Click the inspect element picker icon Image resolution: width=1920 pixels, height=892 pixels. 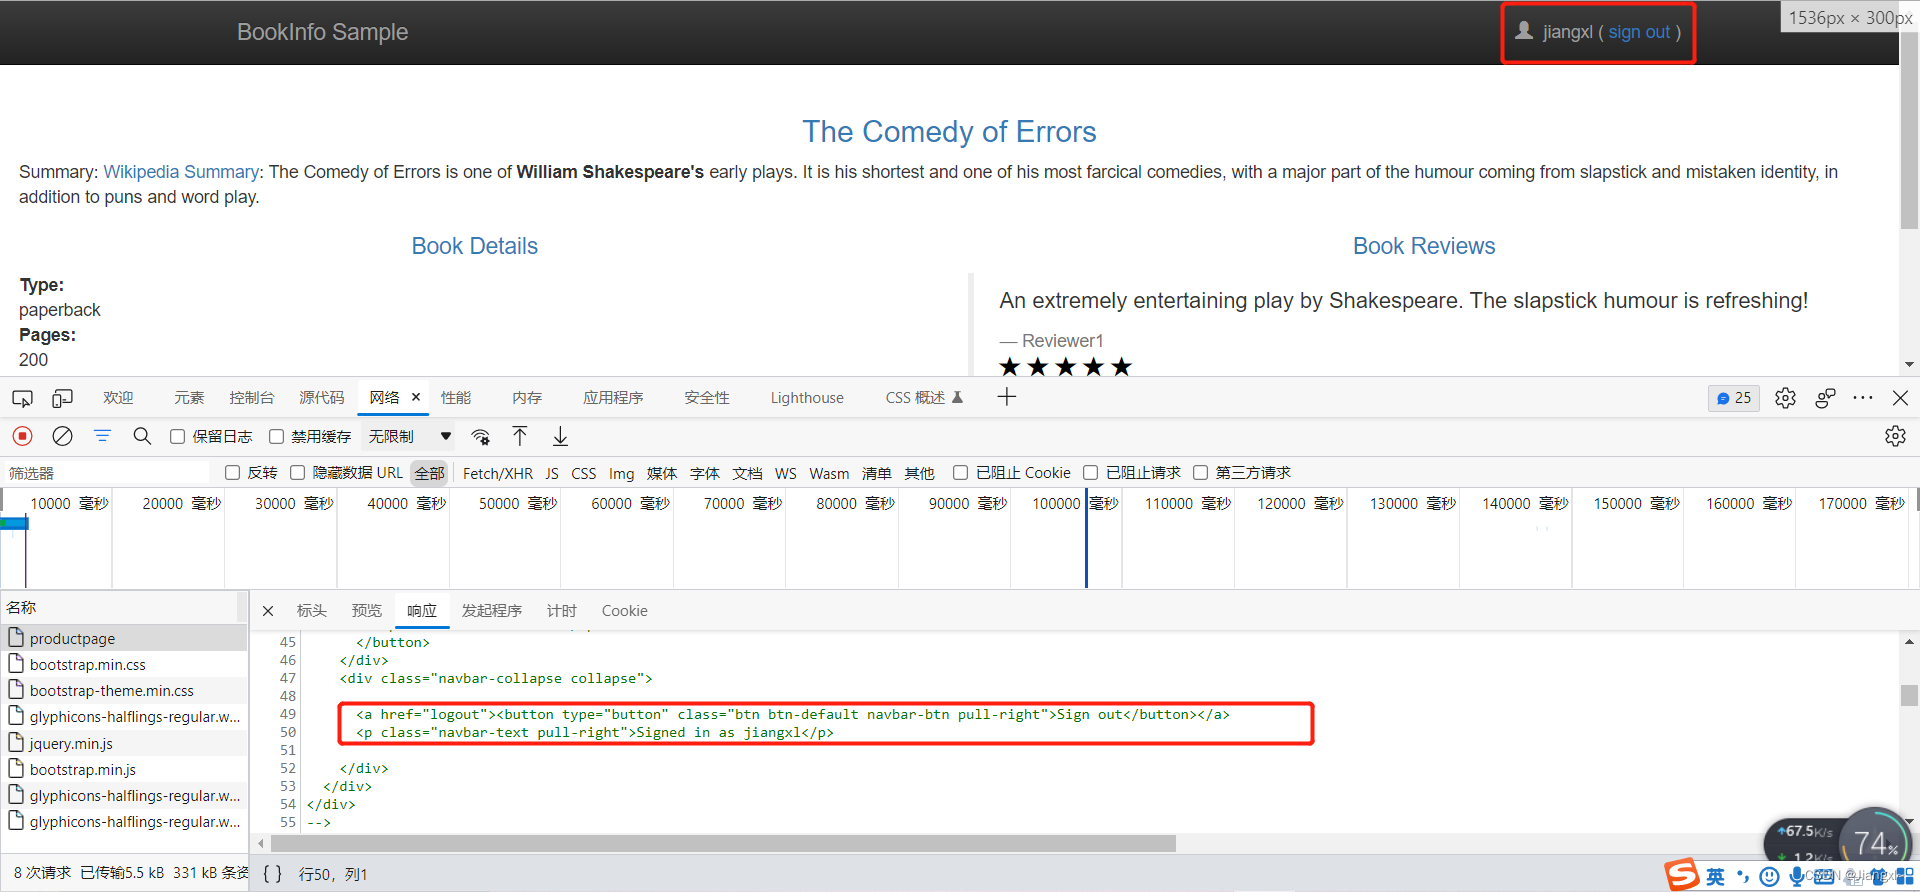[22, 398]
